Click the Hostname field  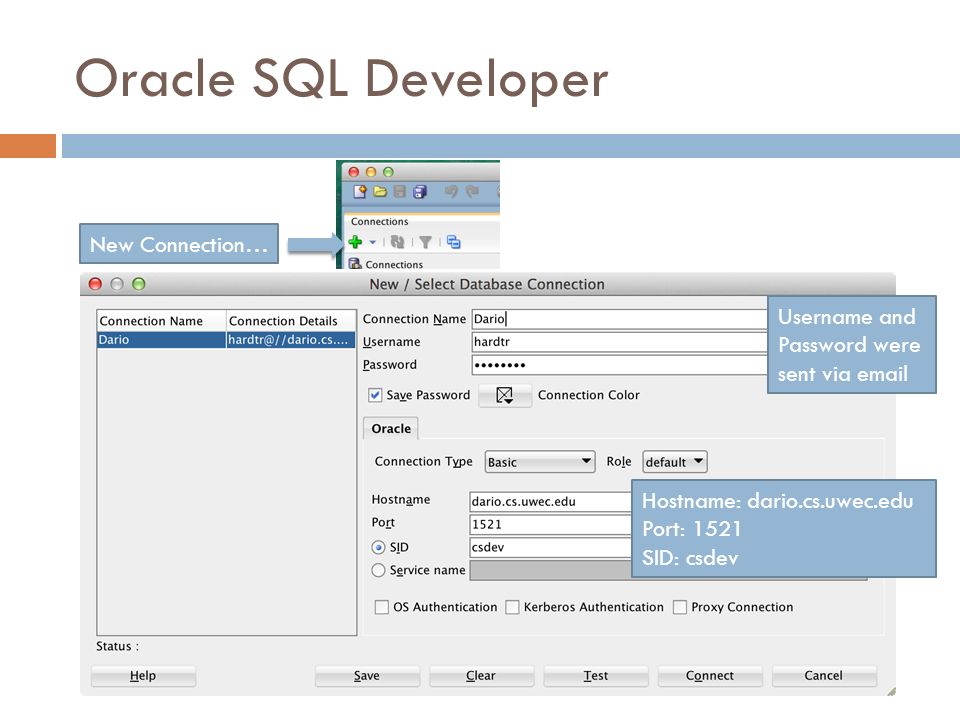pyautogui.click(x=550, y=501)
